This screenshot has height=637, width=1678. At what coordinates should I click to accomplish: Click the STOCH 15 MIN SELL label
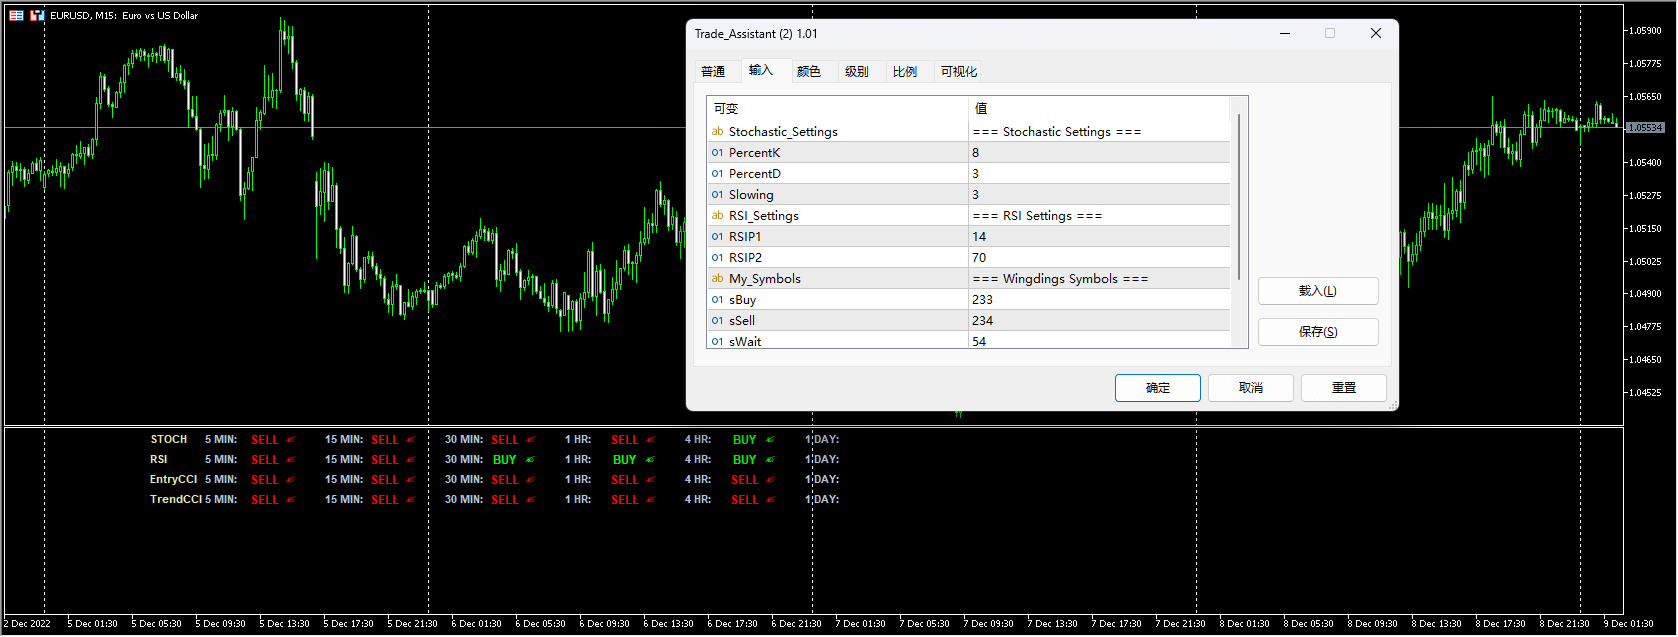(x=385, y=440)
